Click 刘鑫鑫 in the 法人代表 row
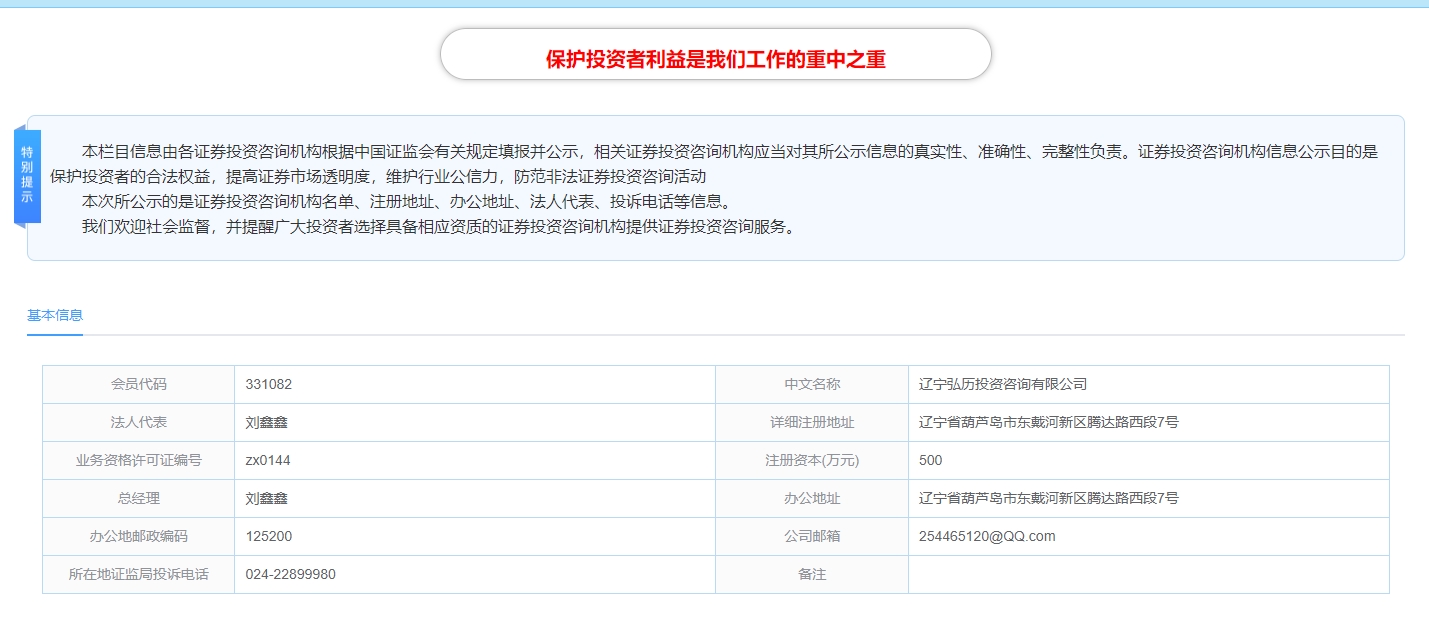 [x=267, y=422]
